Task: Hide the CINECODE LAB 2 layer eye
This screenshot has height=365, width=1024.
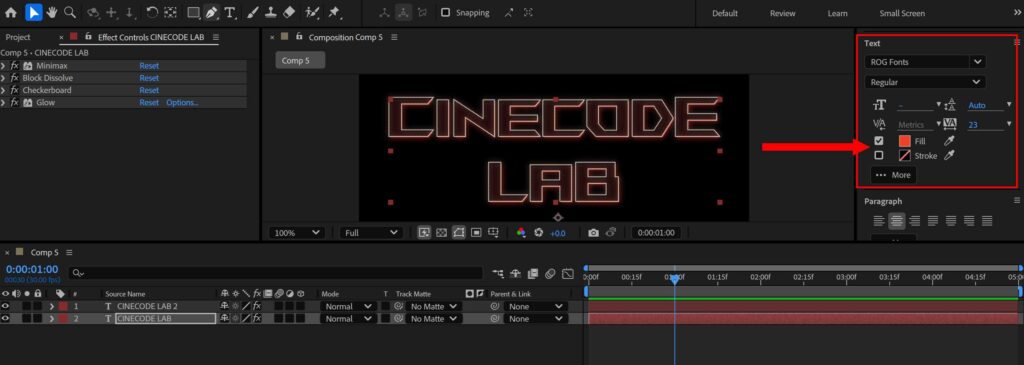Action: [6, 306]
